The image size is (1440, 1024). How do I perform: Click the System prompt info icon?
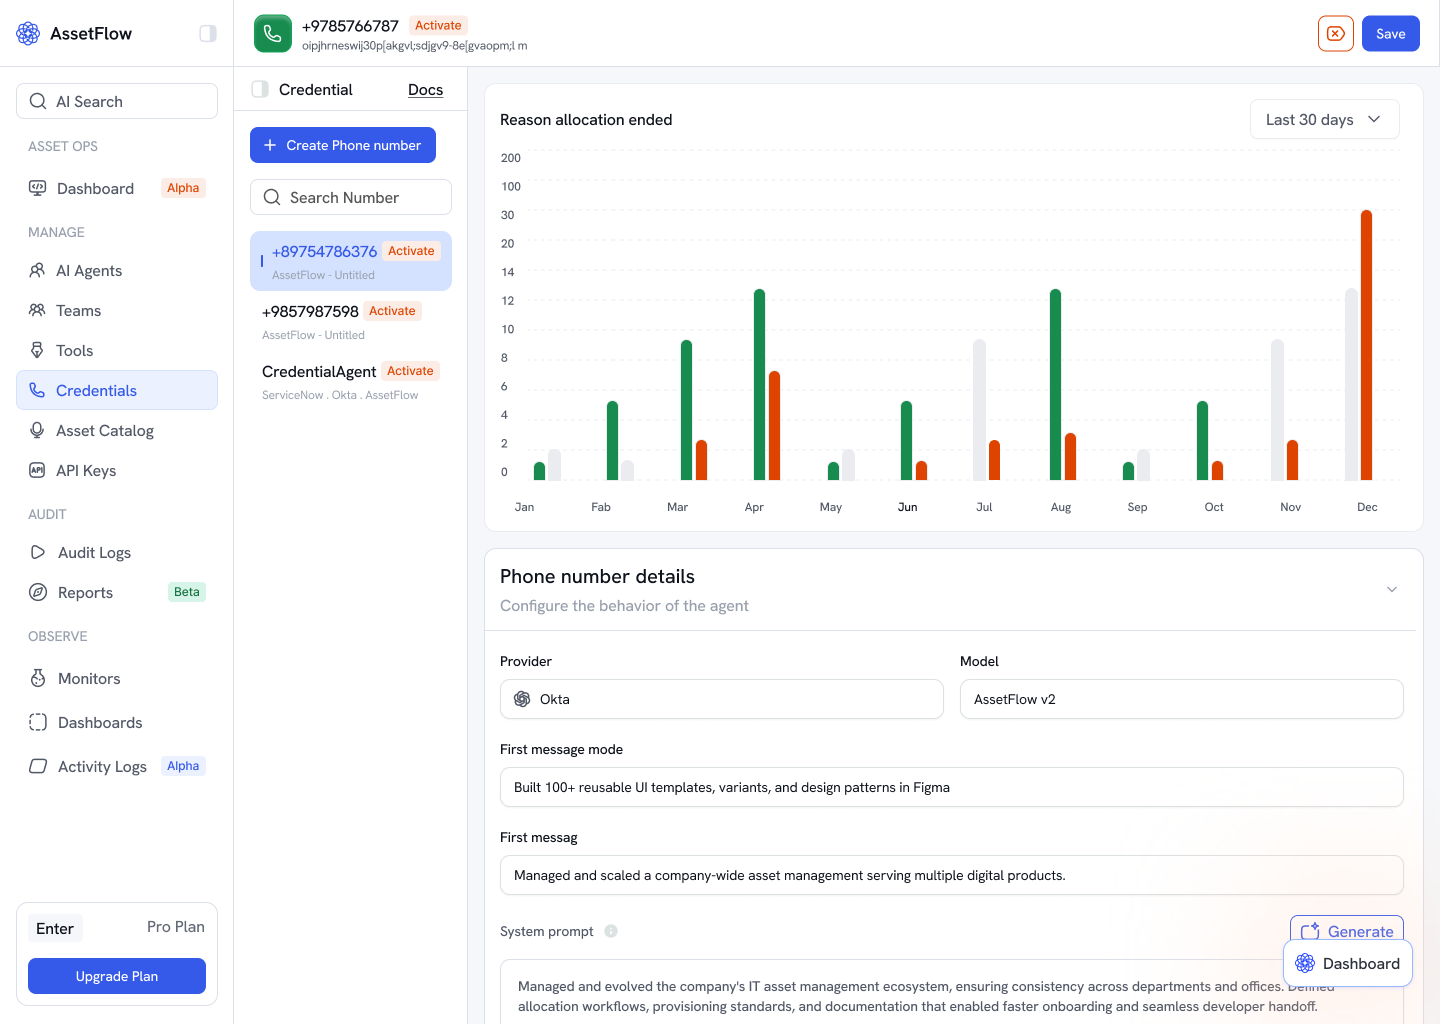[611, 931]
